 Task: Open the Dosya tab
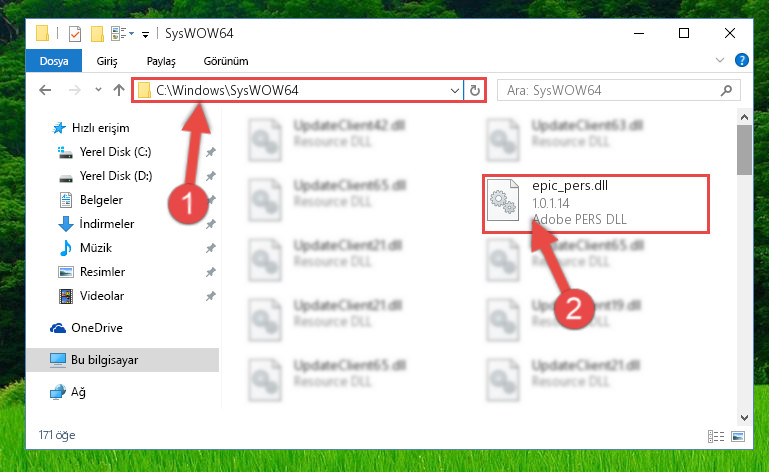pyautogui.click(x=54, y=61)
